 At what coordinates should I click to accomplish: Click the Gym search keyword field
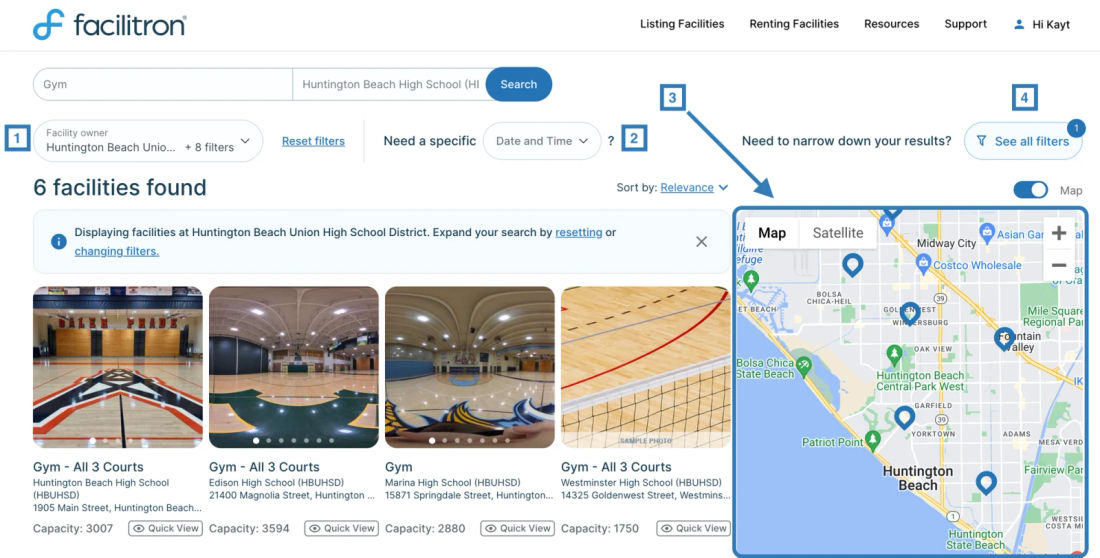coord(163,84)
